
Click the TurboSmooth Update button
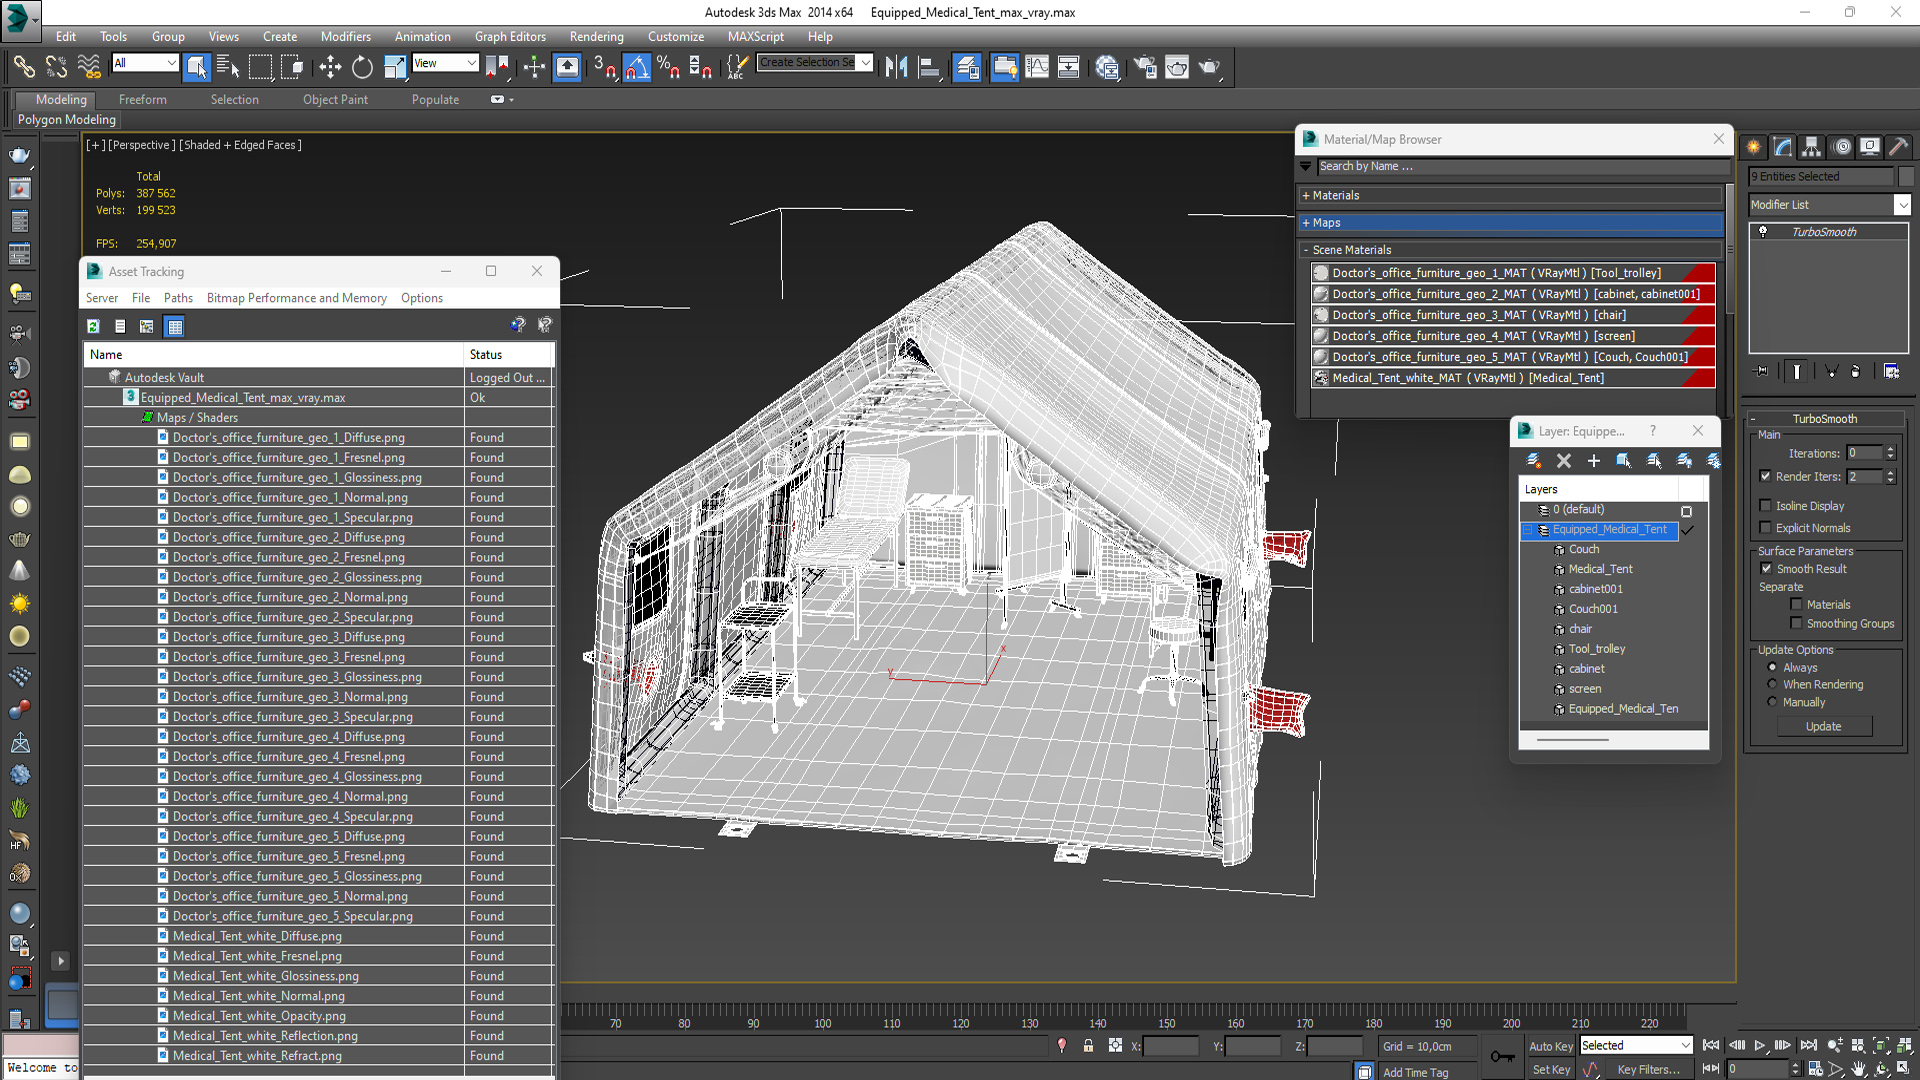[1823, 727]
